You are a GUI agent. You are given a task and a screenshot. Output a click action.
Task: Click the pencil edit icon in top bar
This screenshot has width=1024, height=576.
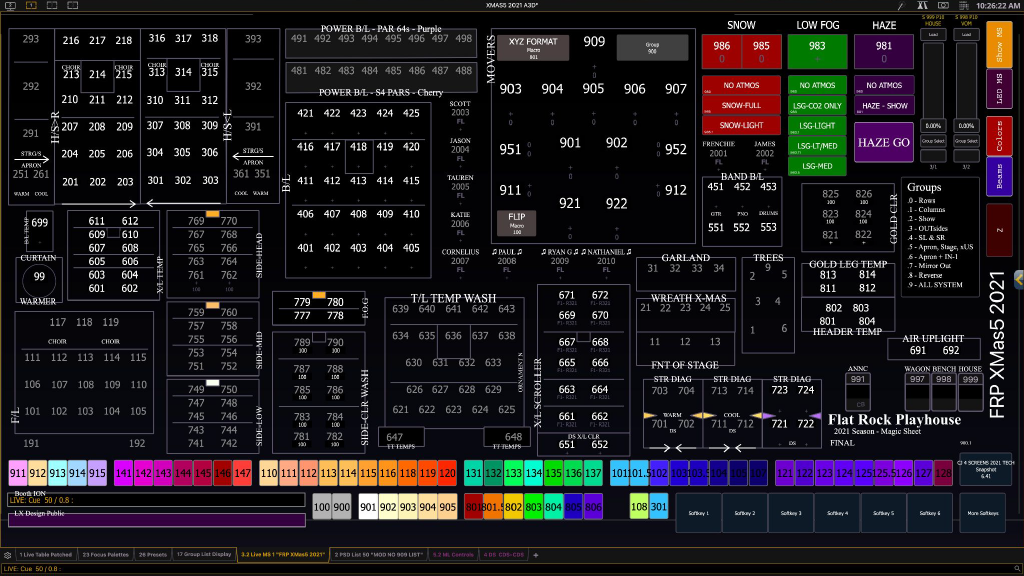click(x=901, y=5)
